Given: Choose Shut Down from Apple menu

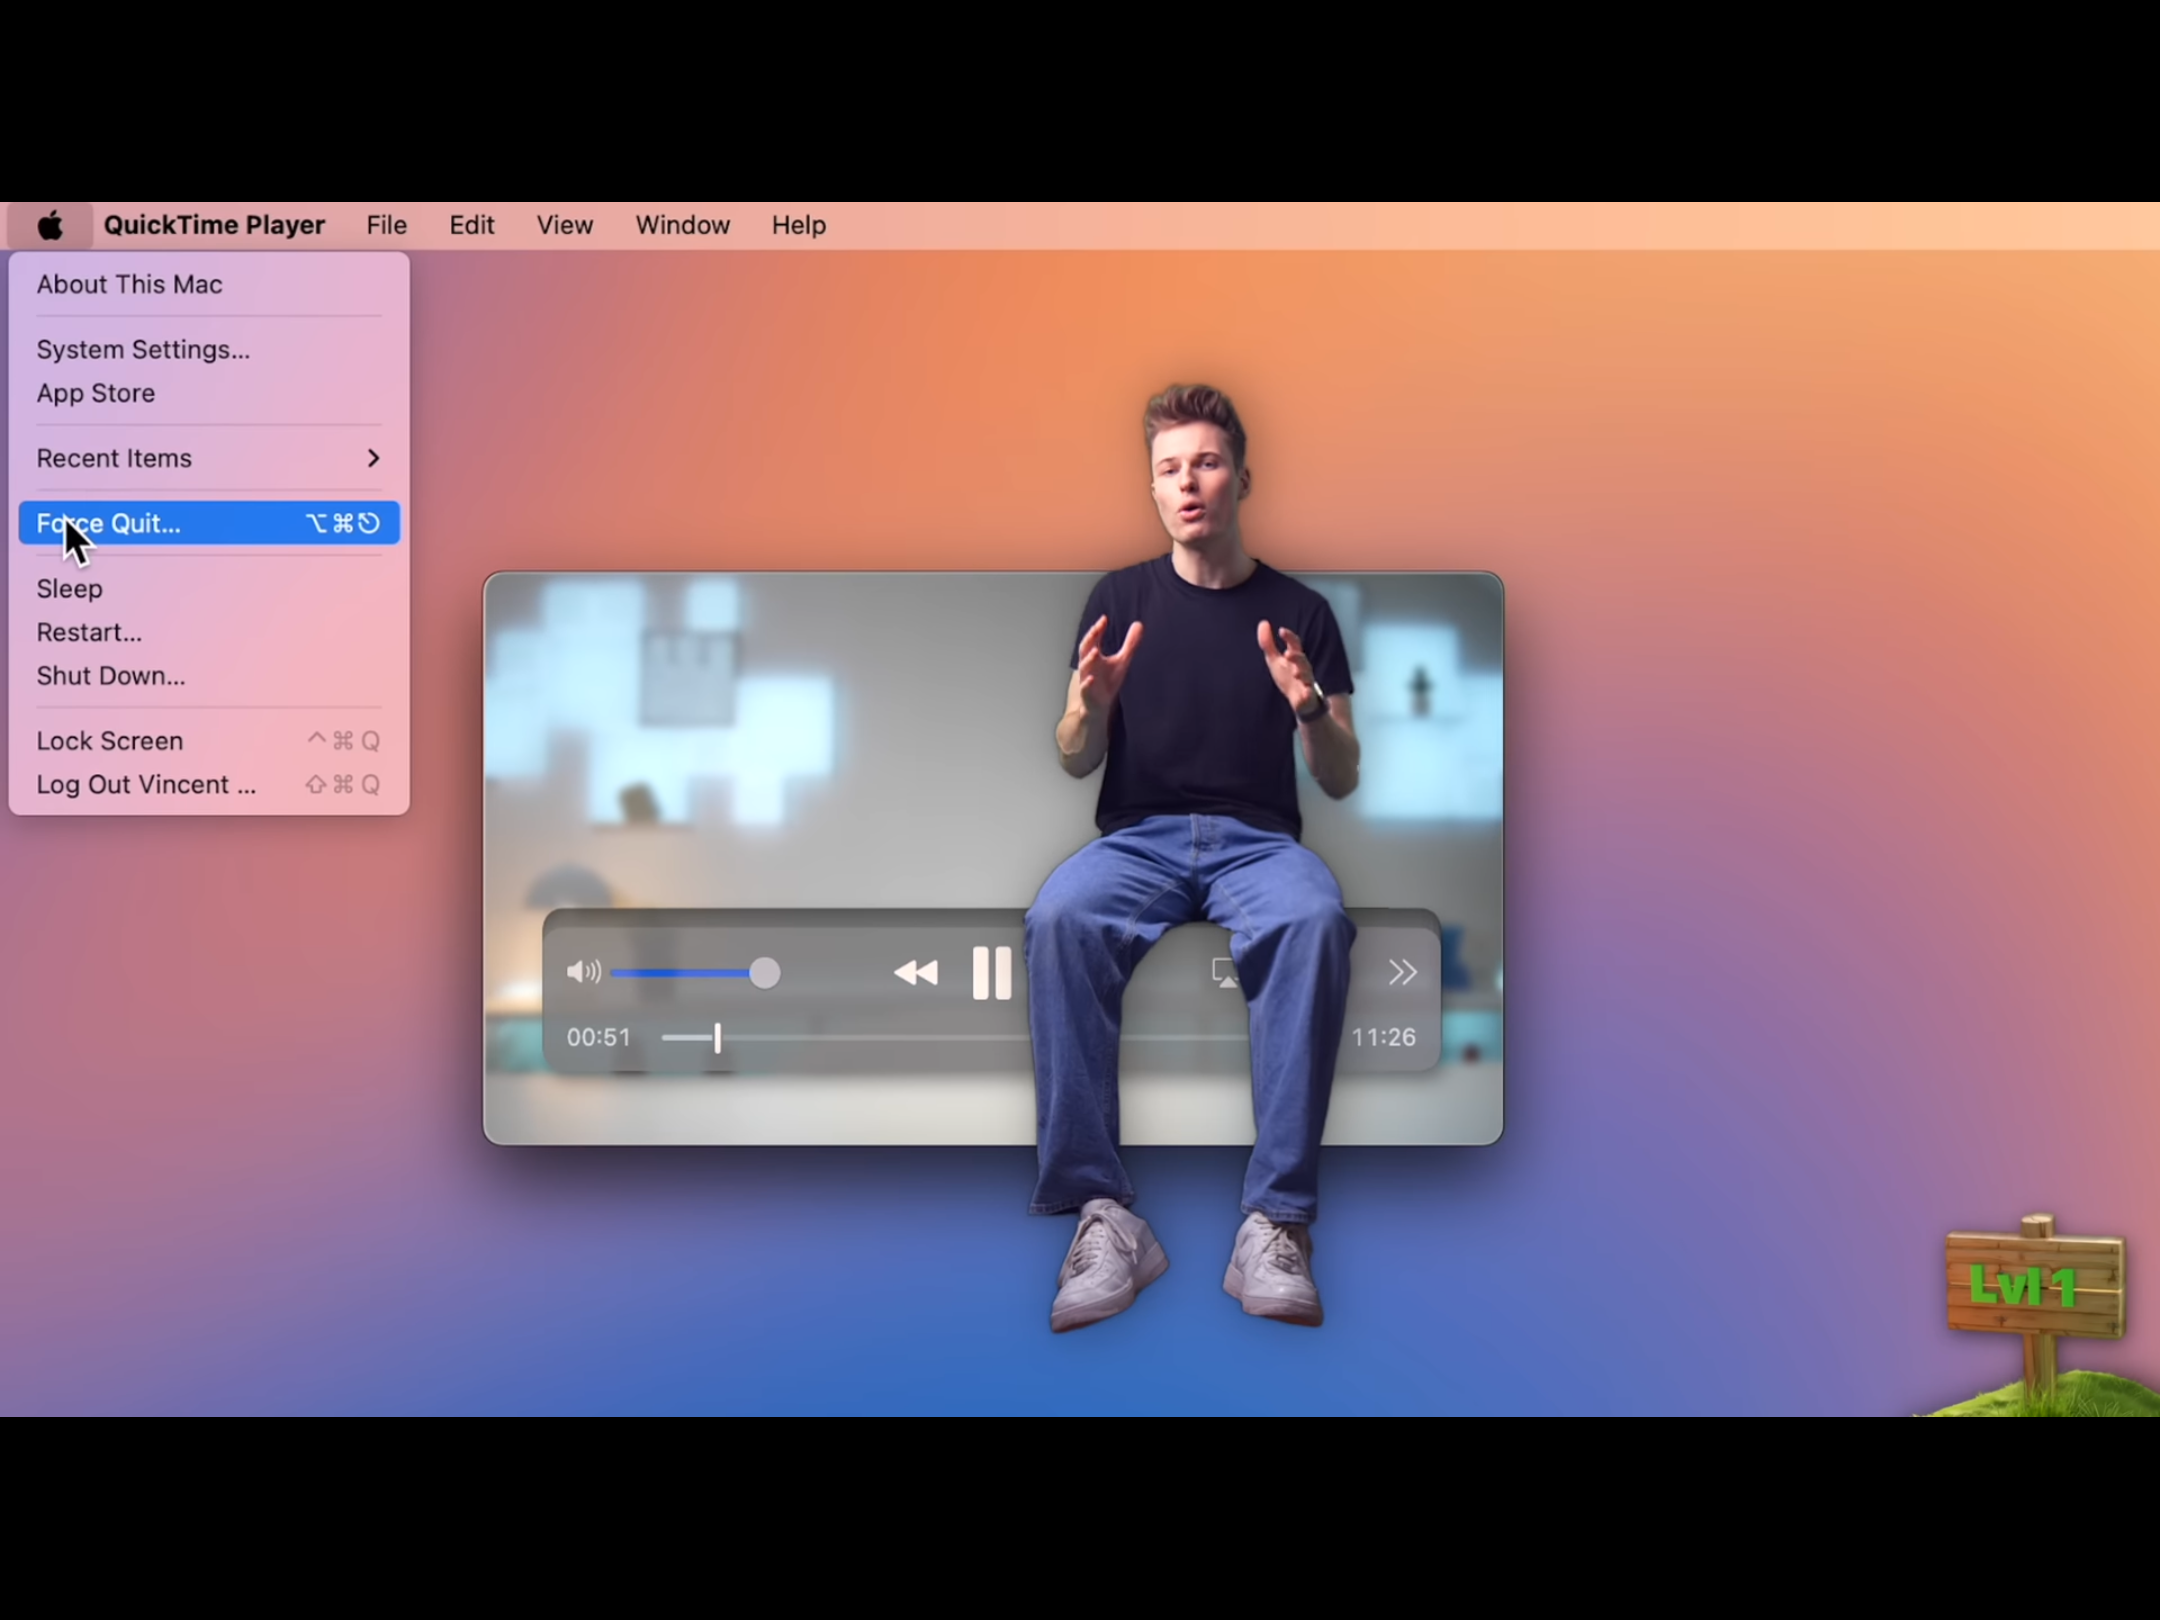Looking at the screenshot, I should (x=111, y=676).
